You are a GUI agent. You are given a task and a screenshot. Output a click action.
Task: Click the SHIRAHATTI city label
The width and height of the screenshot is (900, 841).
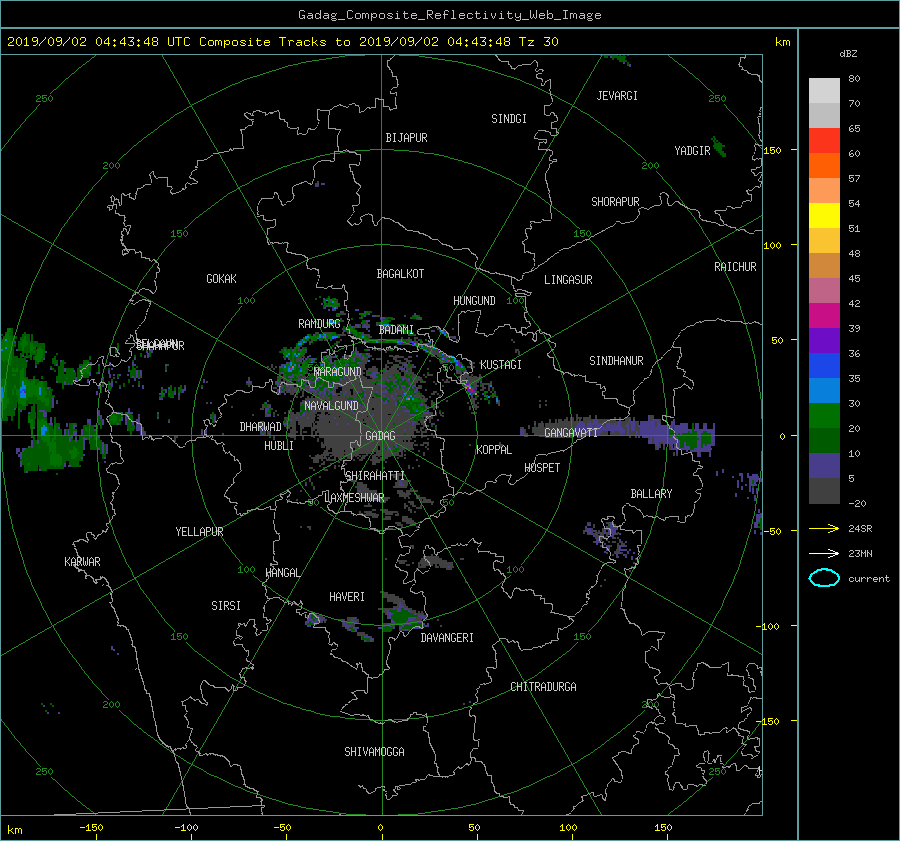pyautogui.click(x=375, y=476)
